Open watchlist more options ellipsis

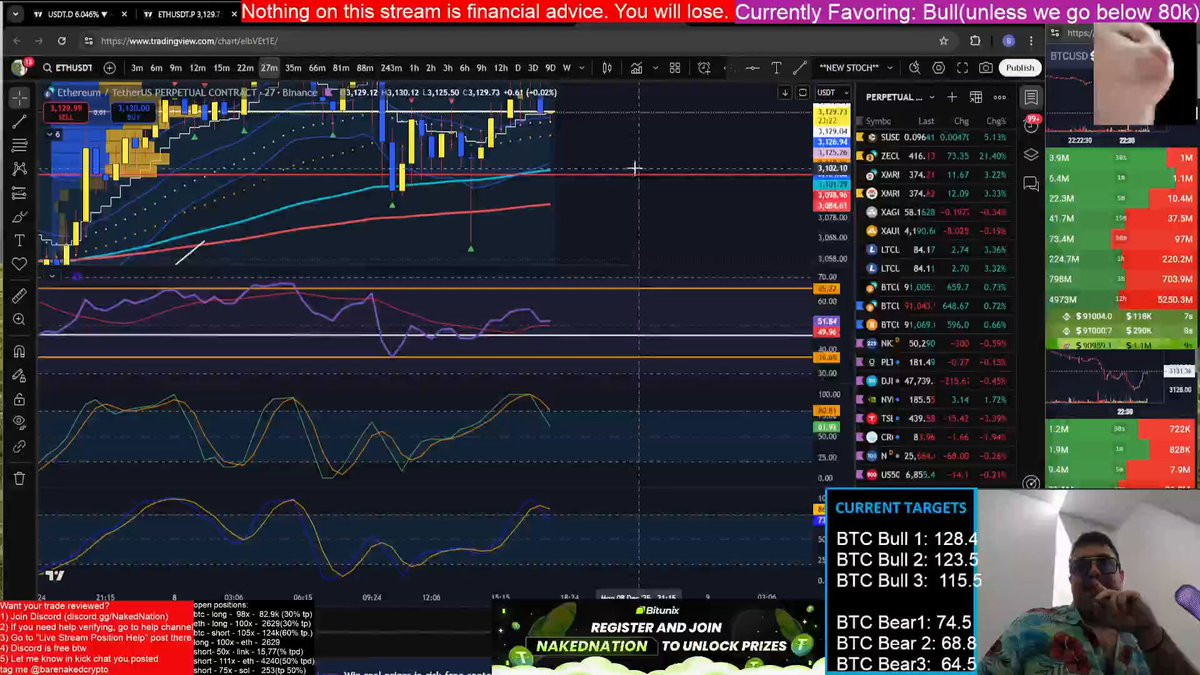[1000, 97]
